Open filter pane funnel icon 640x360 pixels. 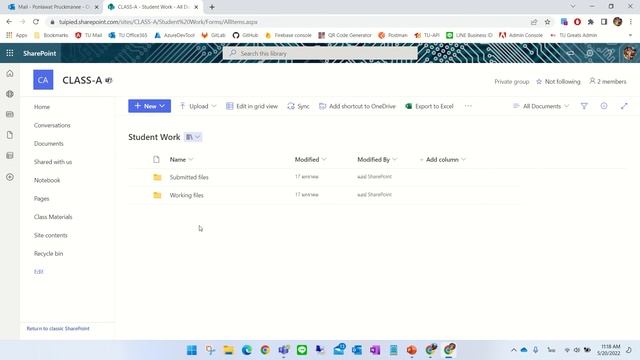pyautogui.click(x=584, y=106)
